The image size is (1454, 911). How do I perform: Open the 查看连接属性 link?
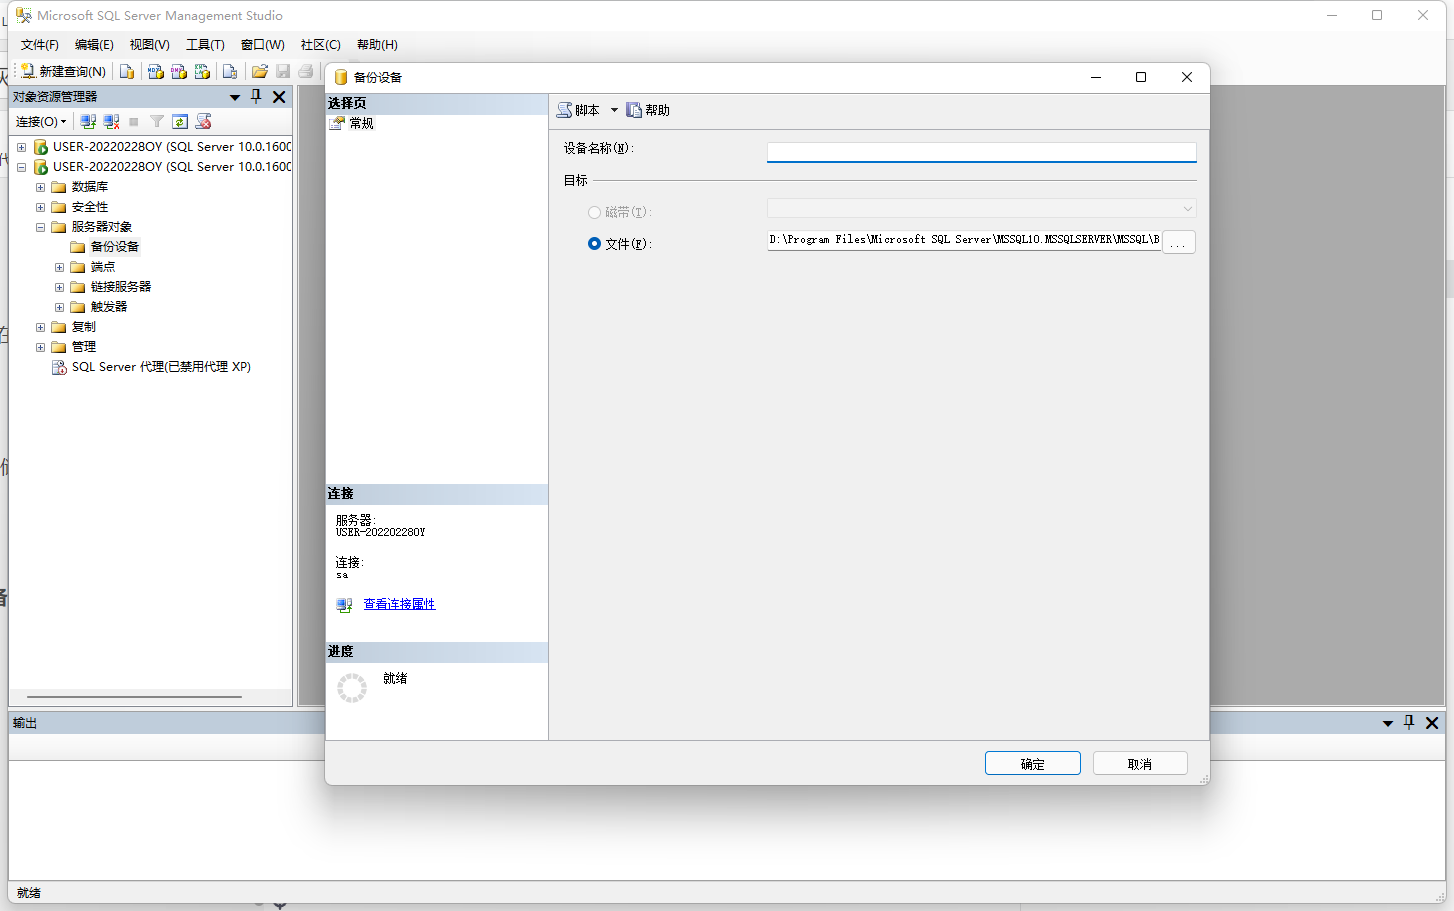[x=399, y=604]
